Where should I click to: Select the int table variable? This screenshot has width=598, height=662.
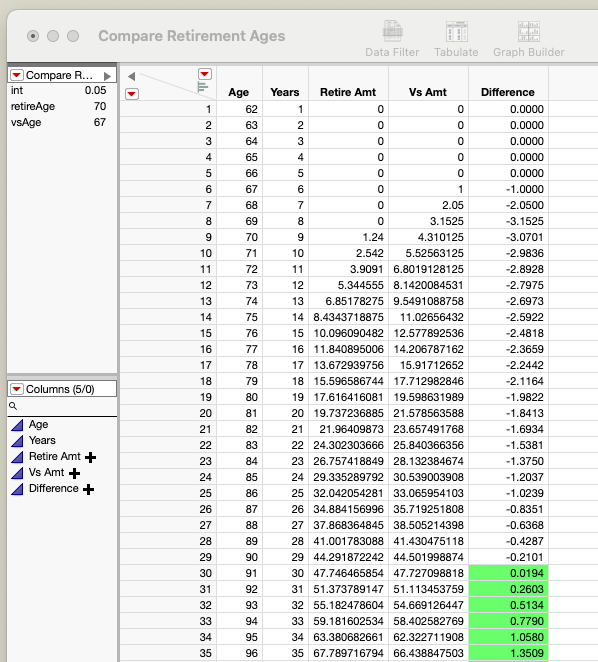[x=17, y=90]
